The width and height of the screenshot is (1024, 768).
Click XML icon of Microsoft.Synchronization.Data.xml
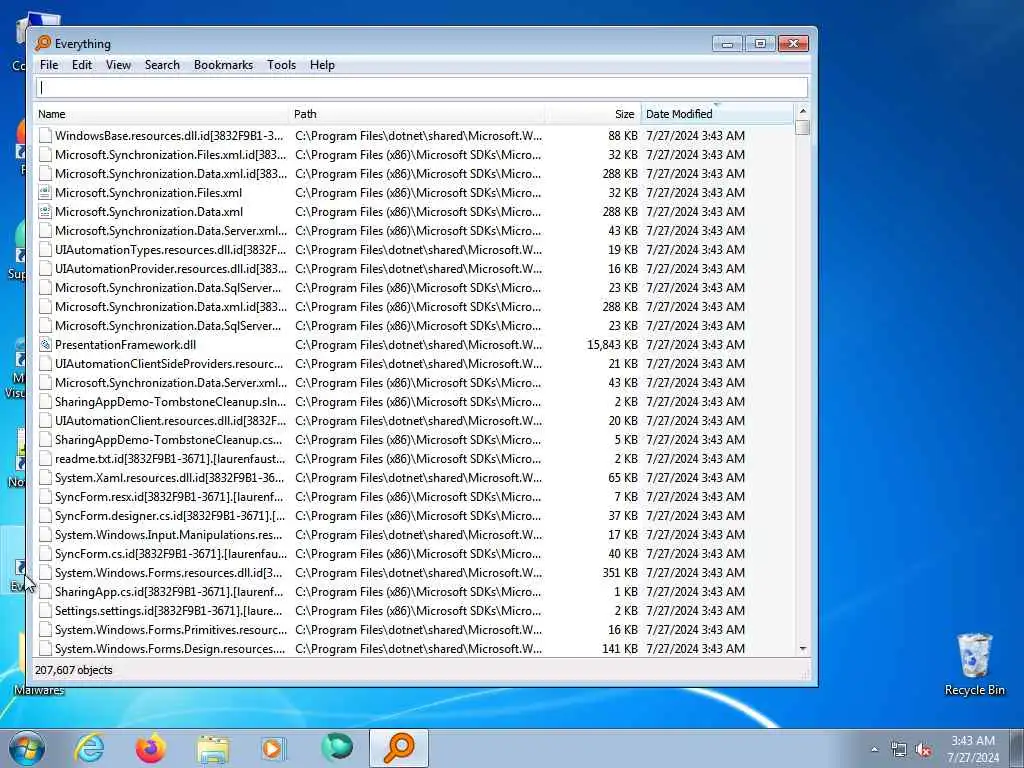pos(45,212)
